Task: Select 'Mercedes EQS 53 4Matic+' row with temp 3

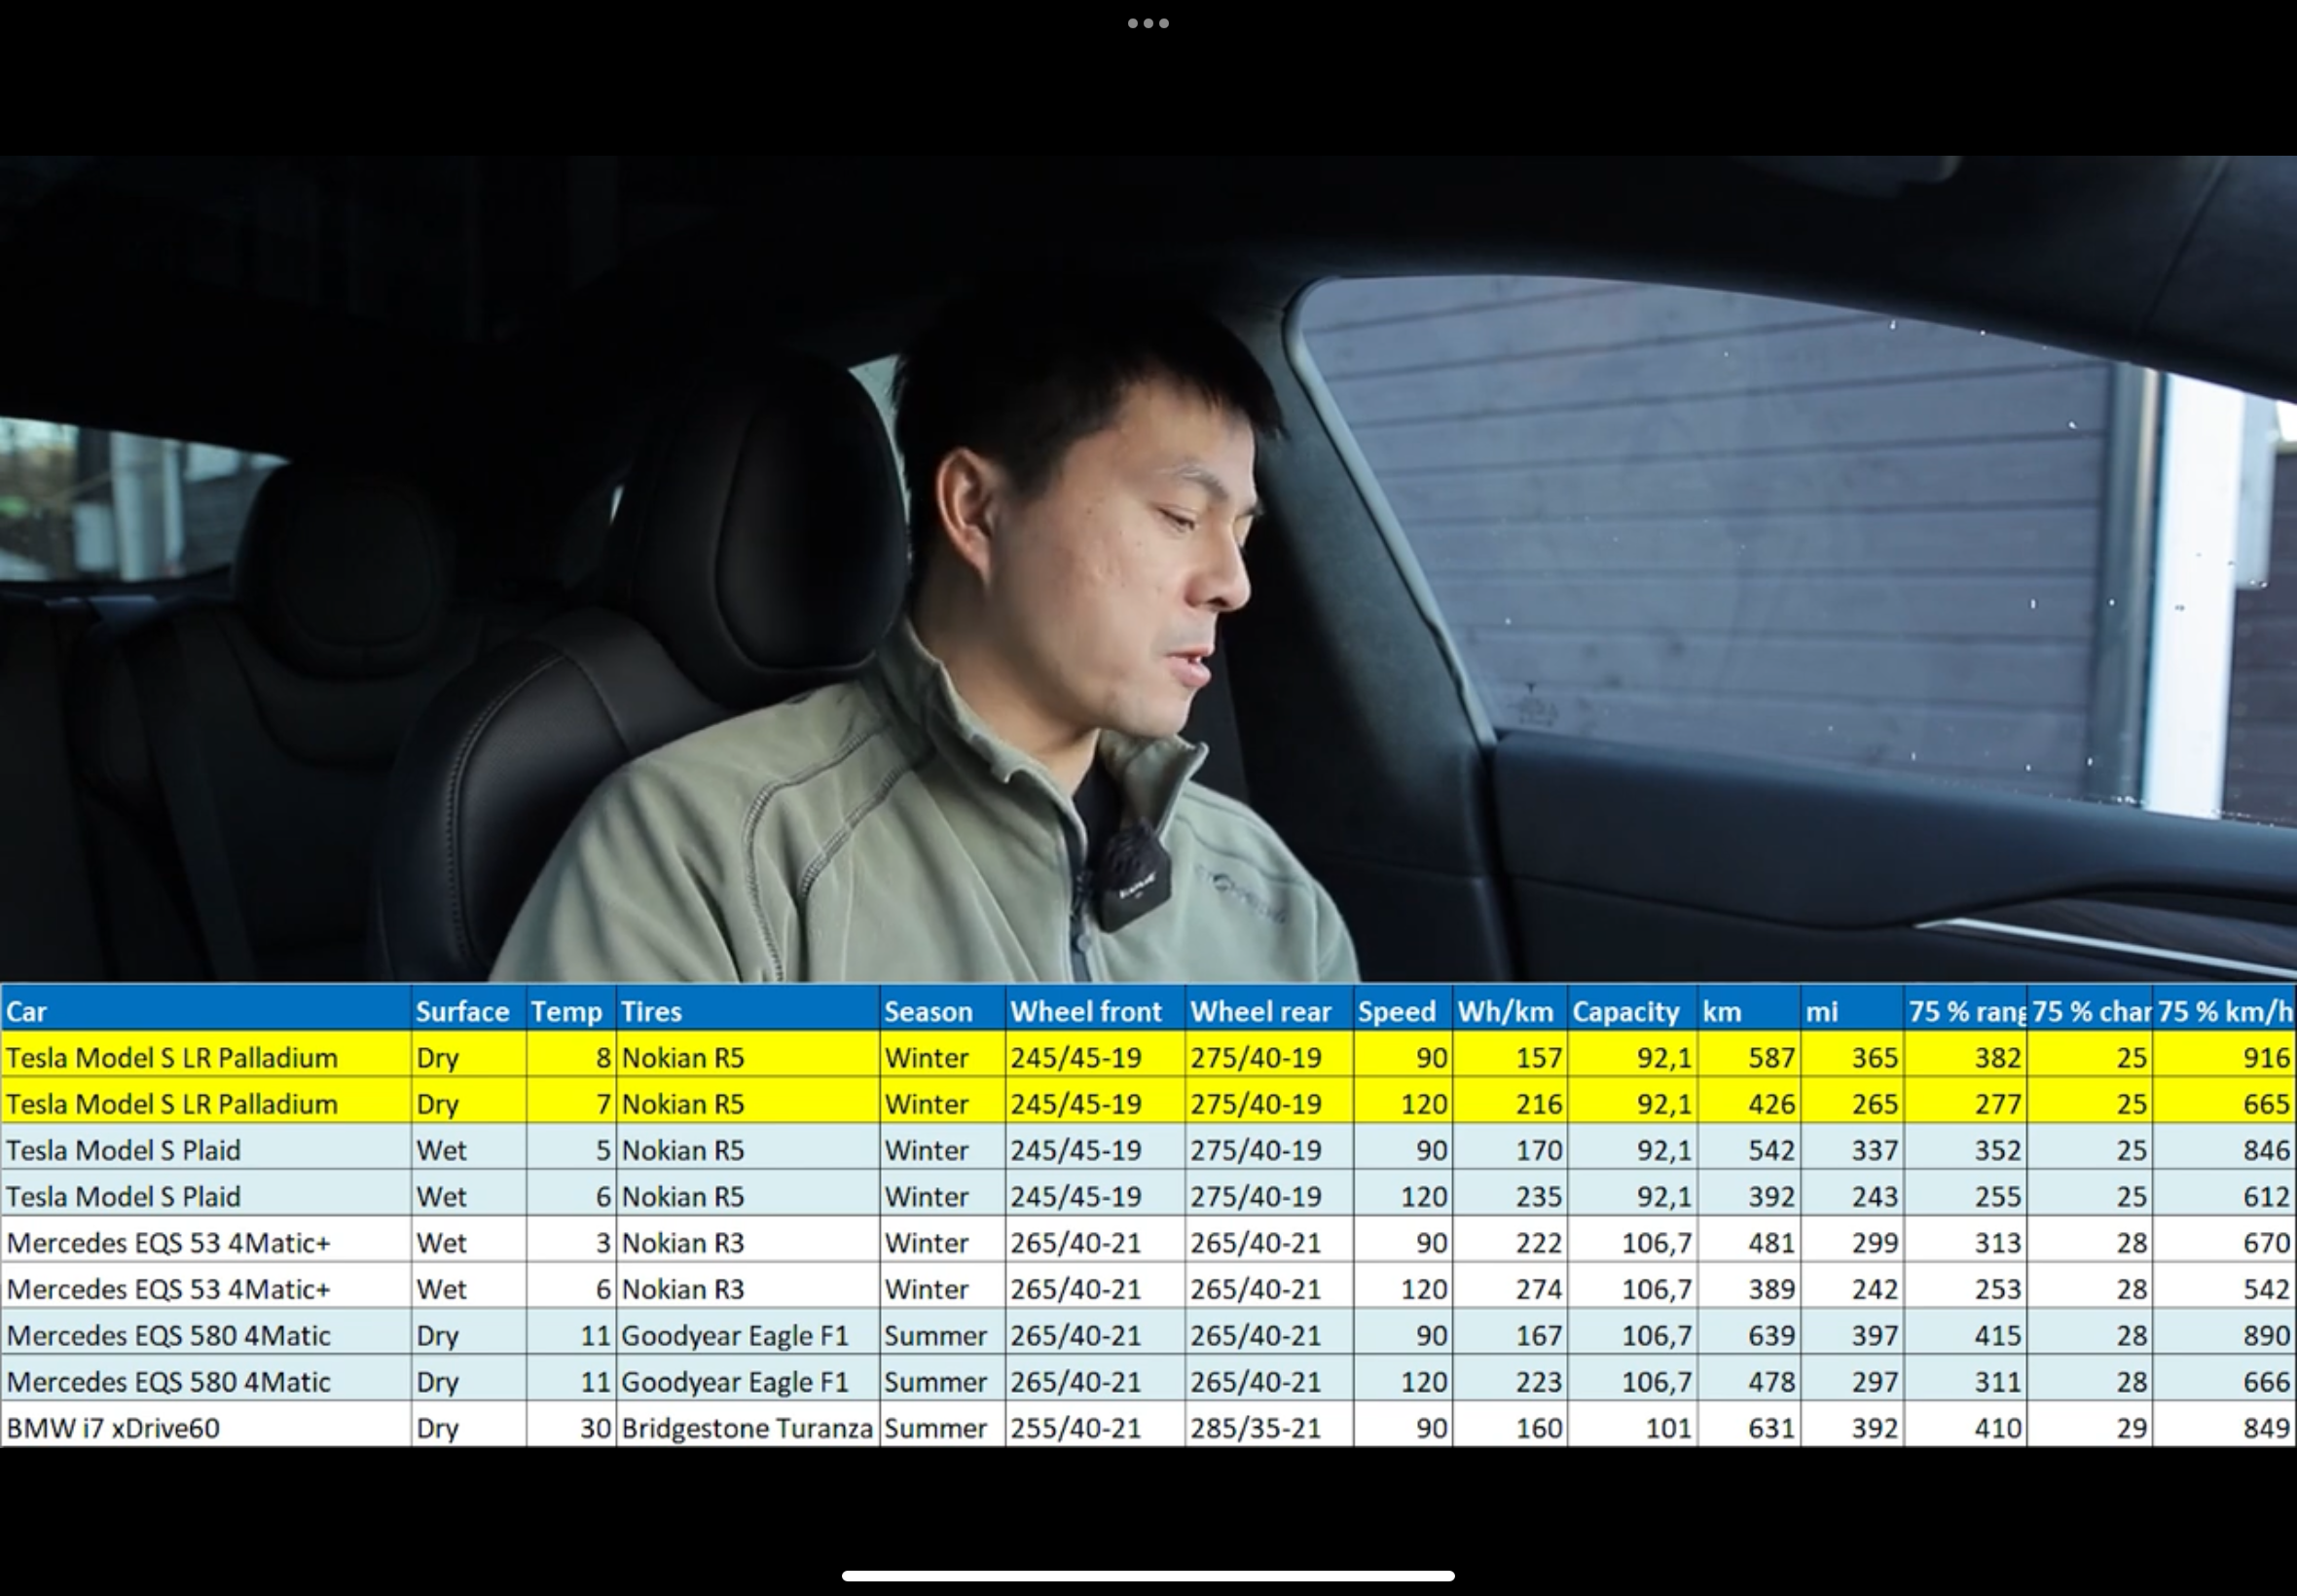Action: (x=1148, y=1241)
